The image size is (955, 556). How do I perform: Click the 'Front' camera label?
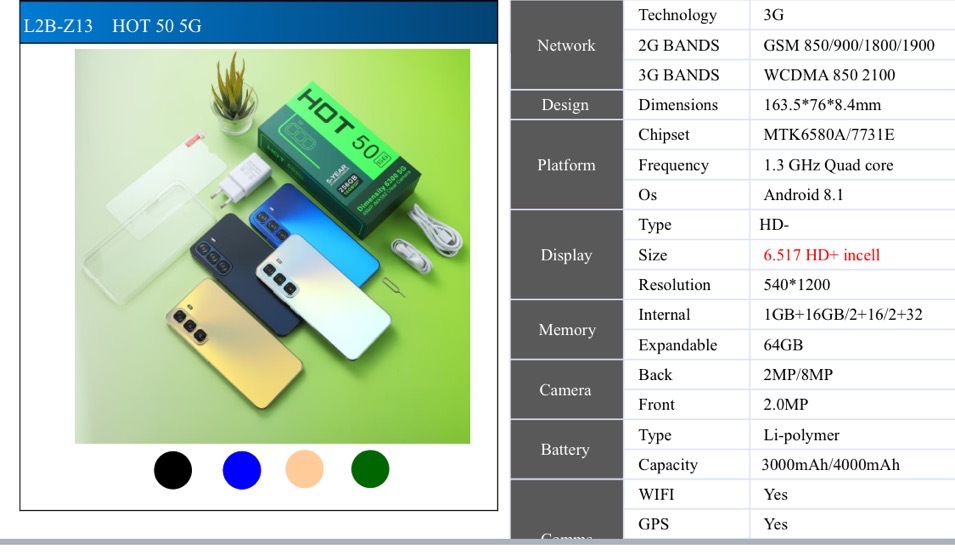pyautogui.click(x=657, y=404)
